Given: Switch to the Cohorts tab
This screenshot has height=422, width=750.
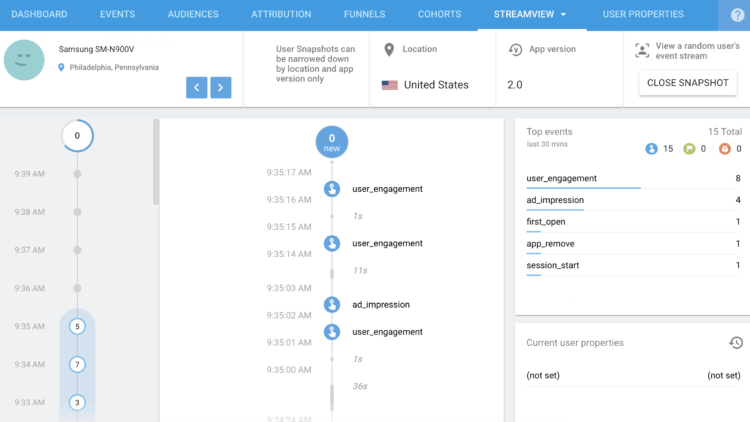Looking at the screenshot, I should (440, 14).
